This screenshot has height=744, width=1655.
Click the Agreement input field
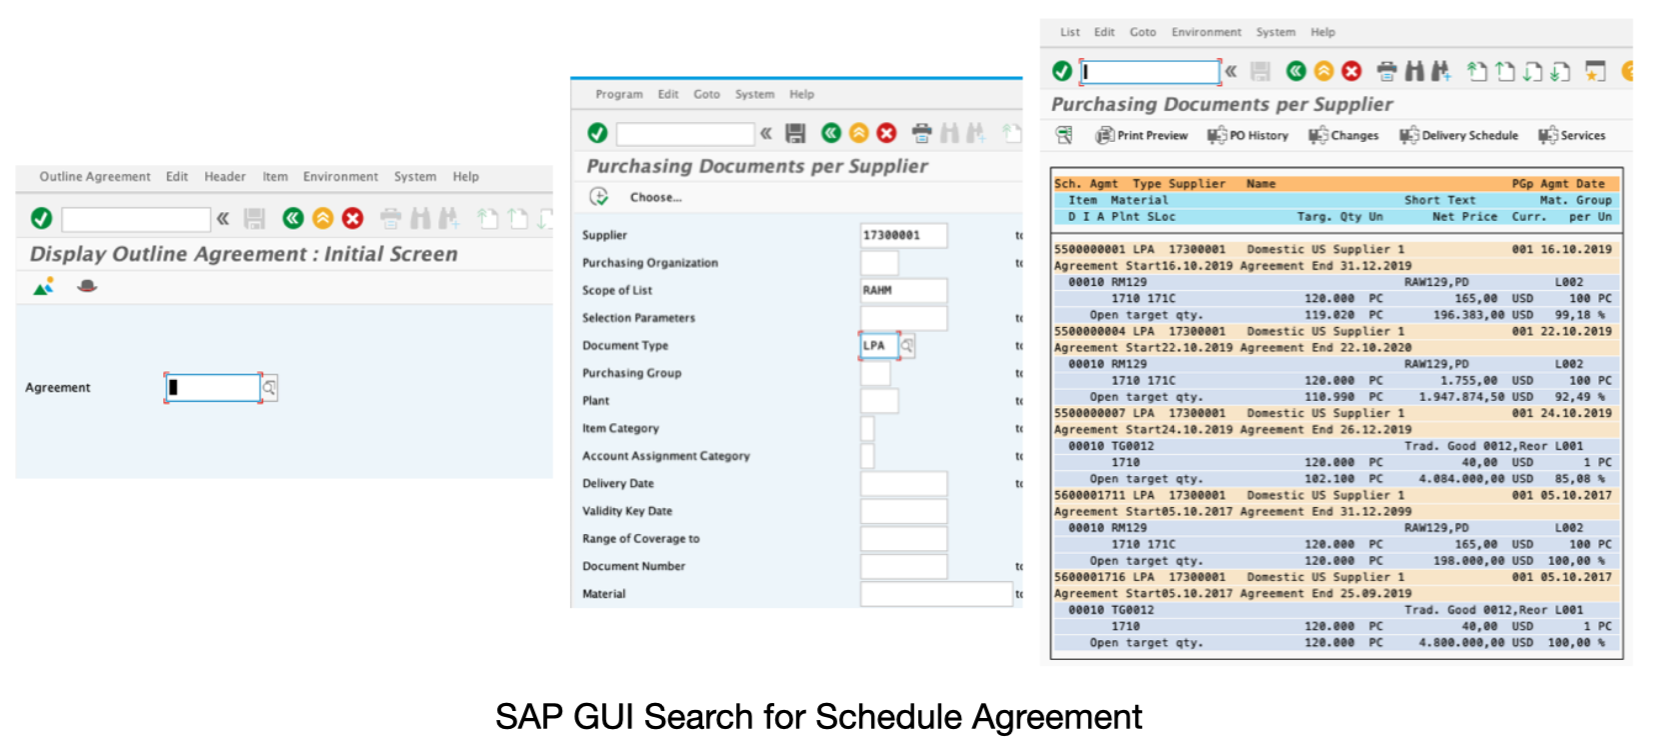pos(213,388)
